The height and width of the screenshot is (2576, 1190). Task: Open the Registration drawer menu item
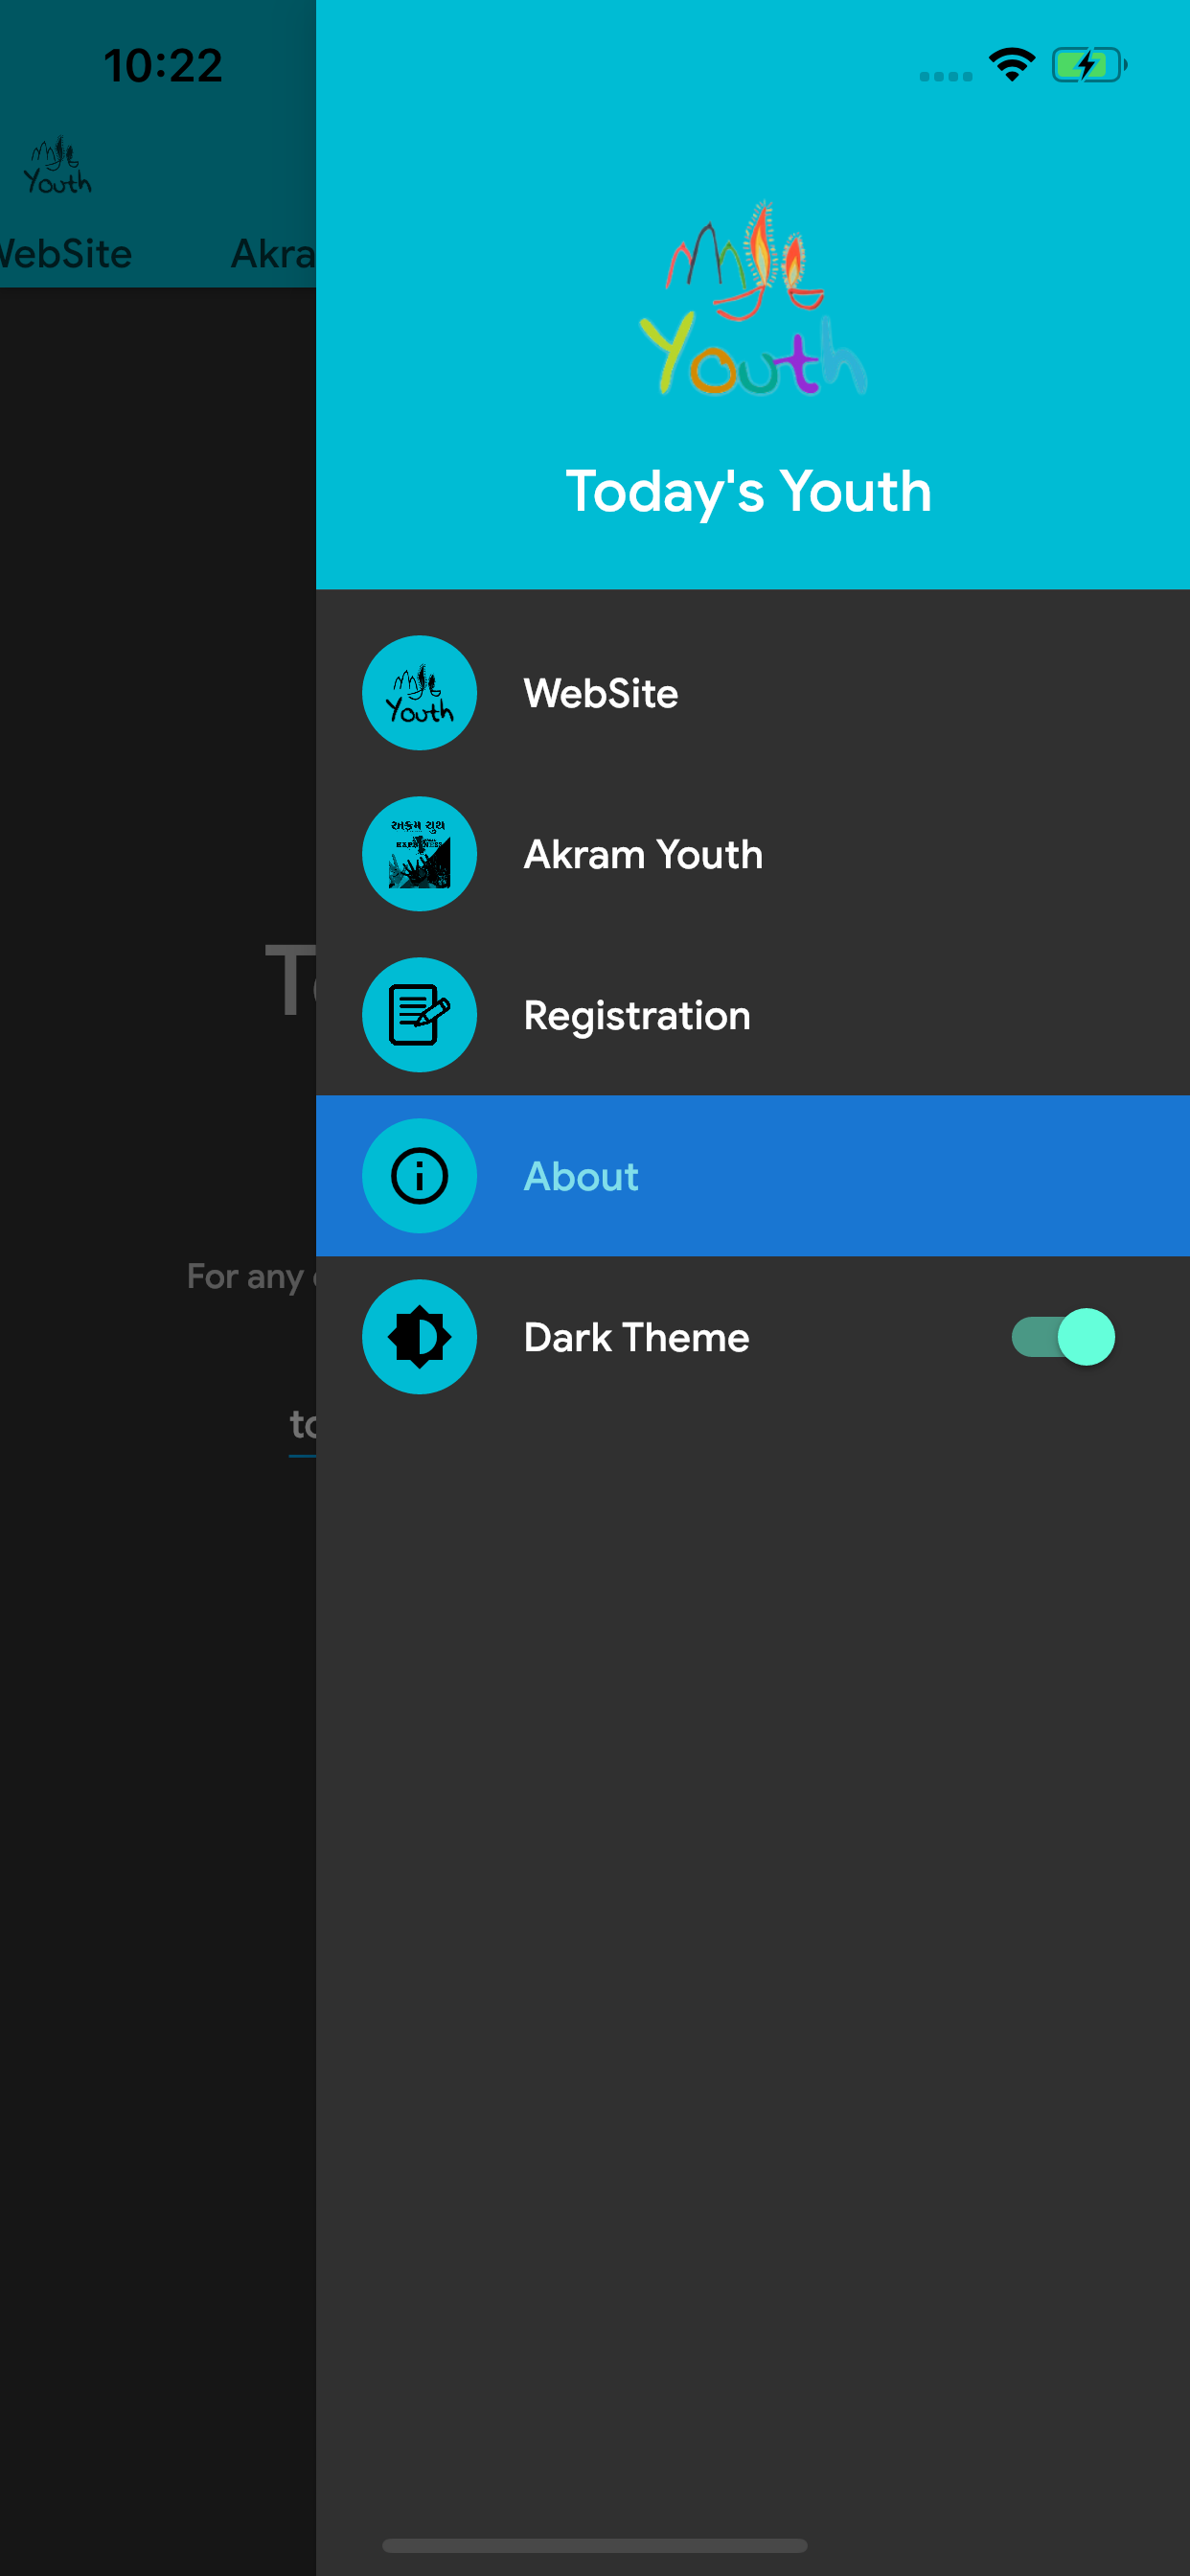[753, 1015]
